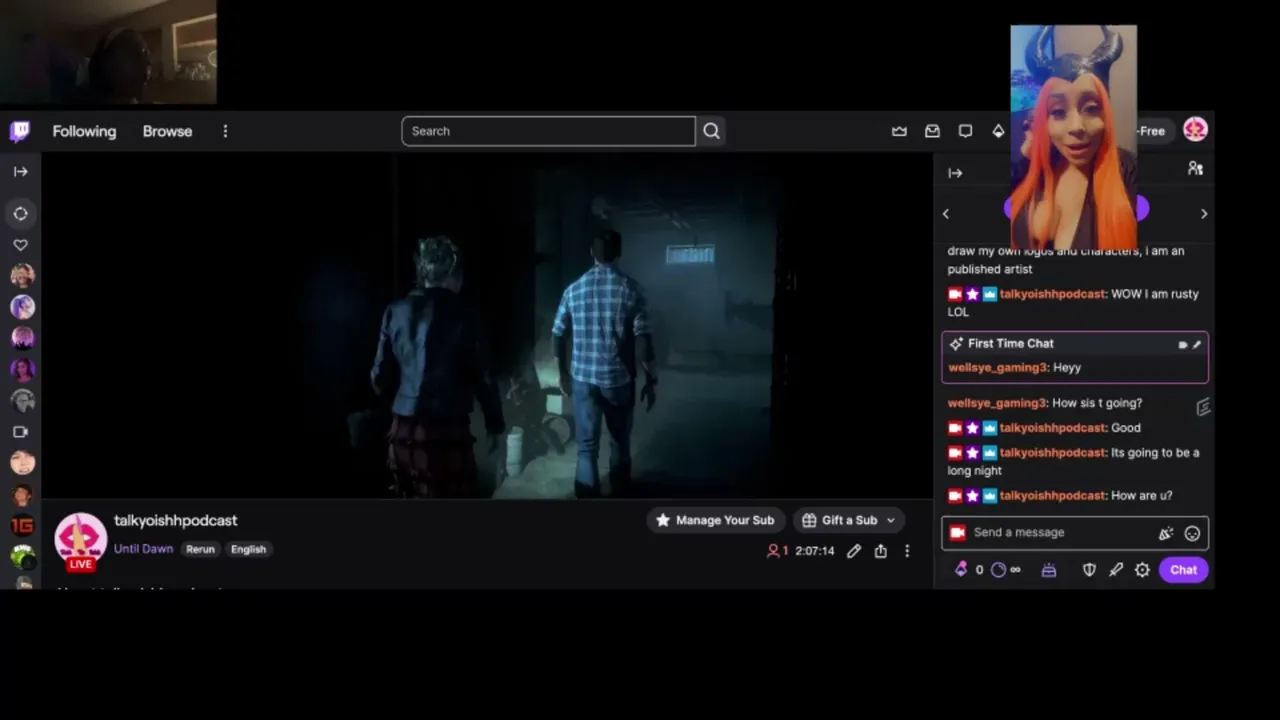Open the emote picker smiley
Screen dimensions: 1280x720
1192,533
